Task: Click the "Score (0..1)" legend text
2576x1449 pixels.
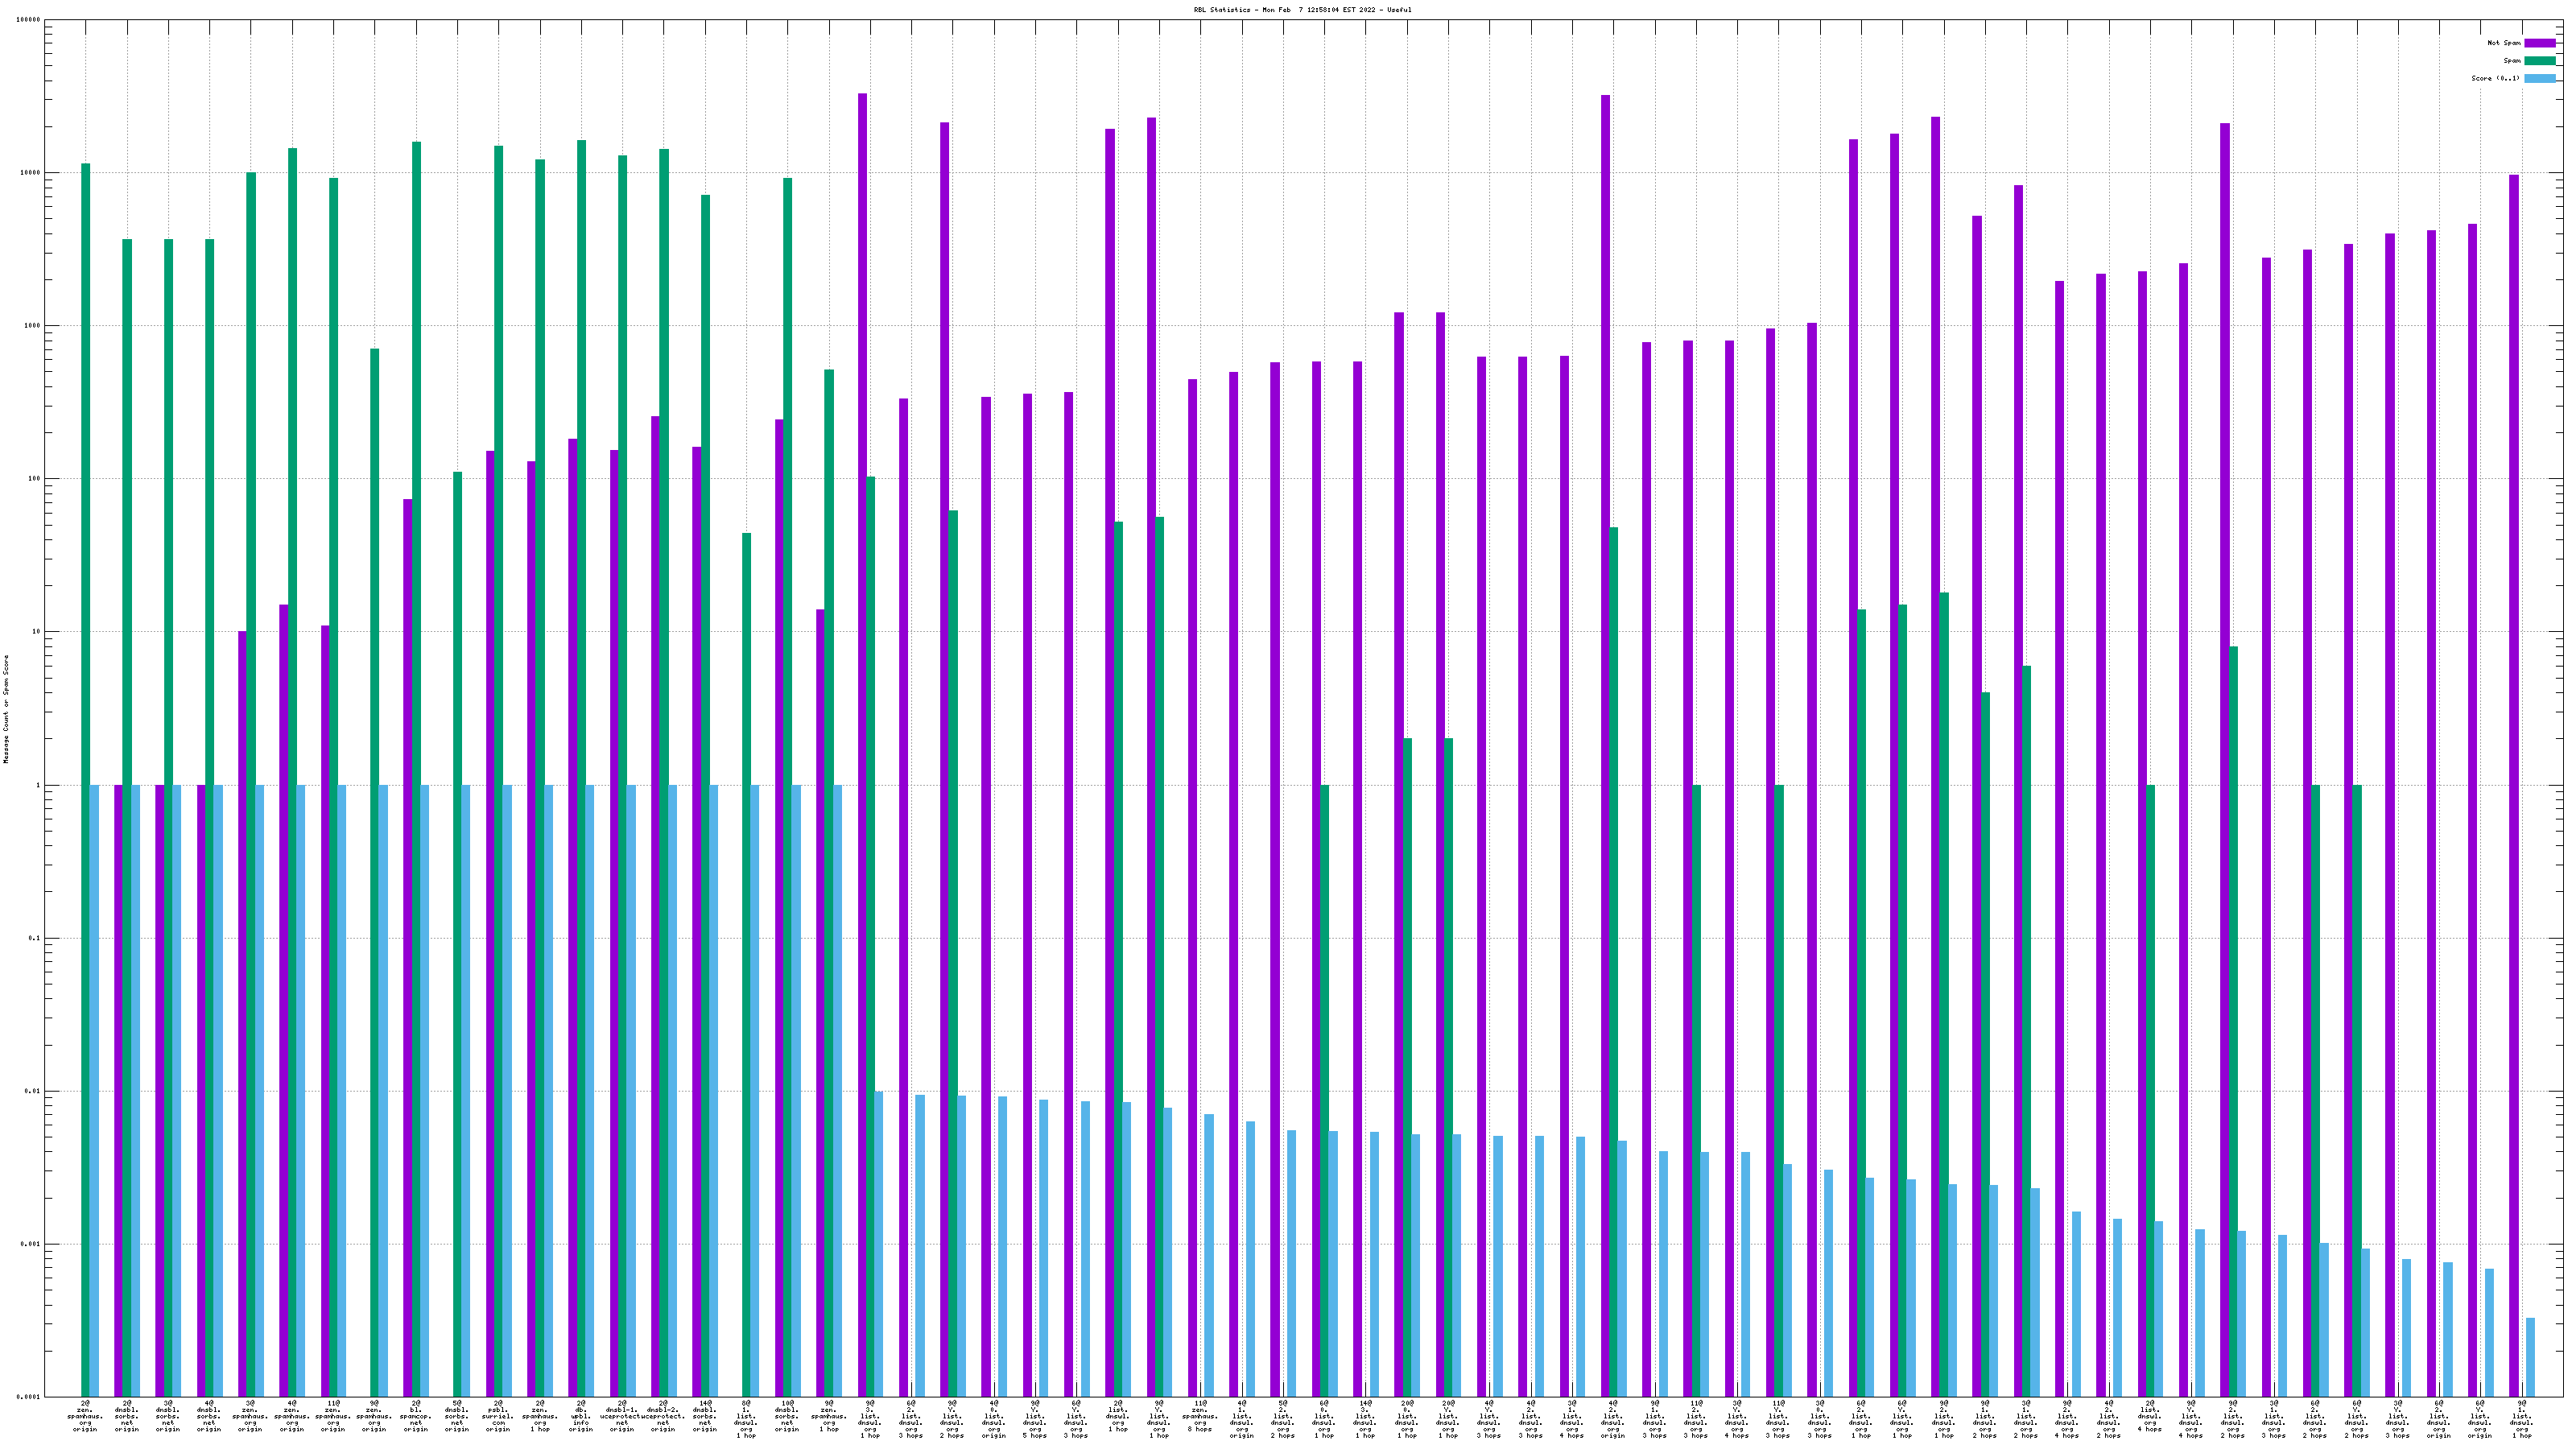Action: coord(2495,78)
